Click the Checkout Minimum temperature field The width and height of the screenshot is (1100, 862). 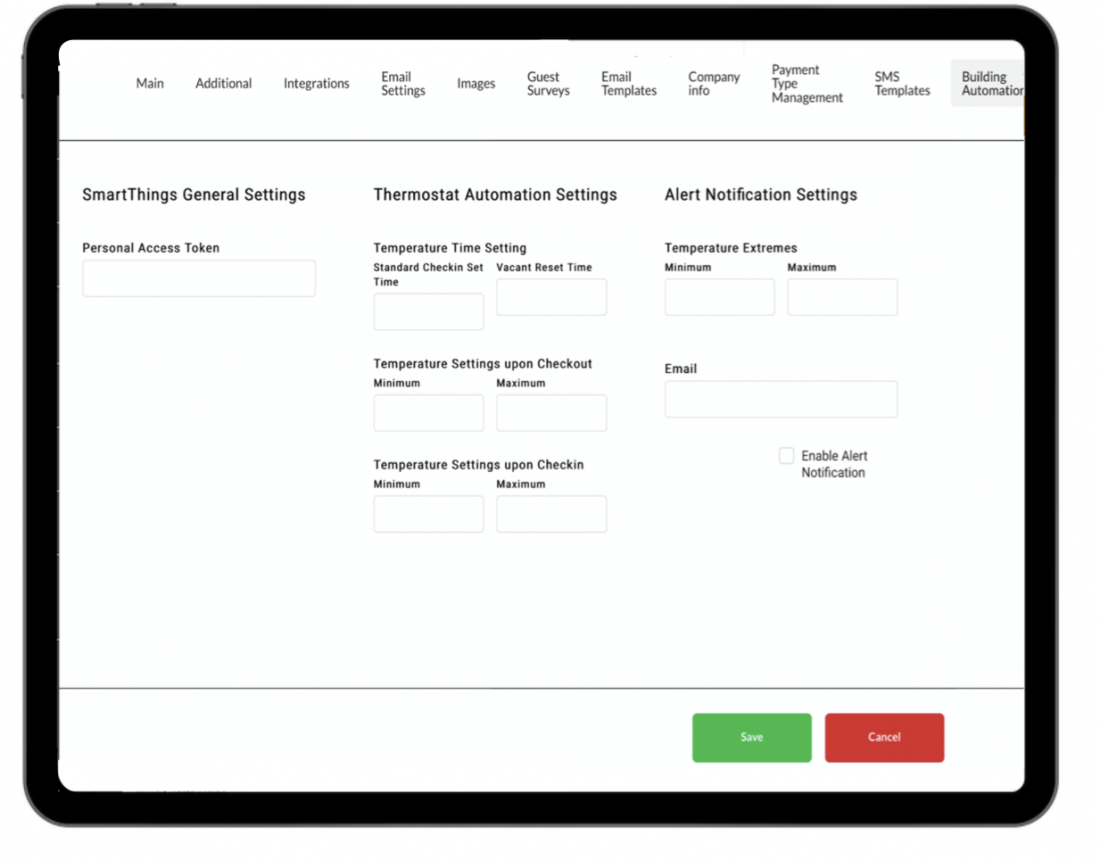[x=428, y=413]
